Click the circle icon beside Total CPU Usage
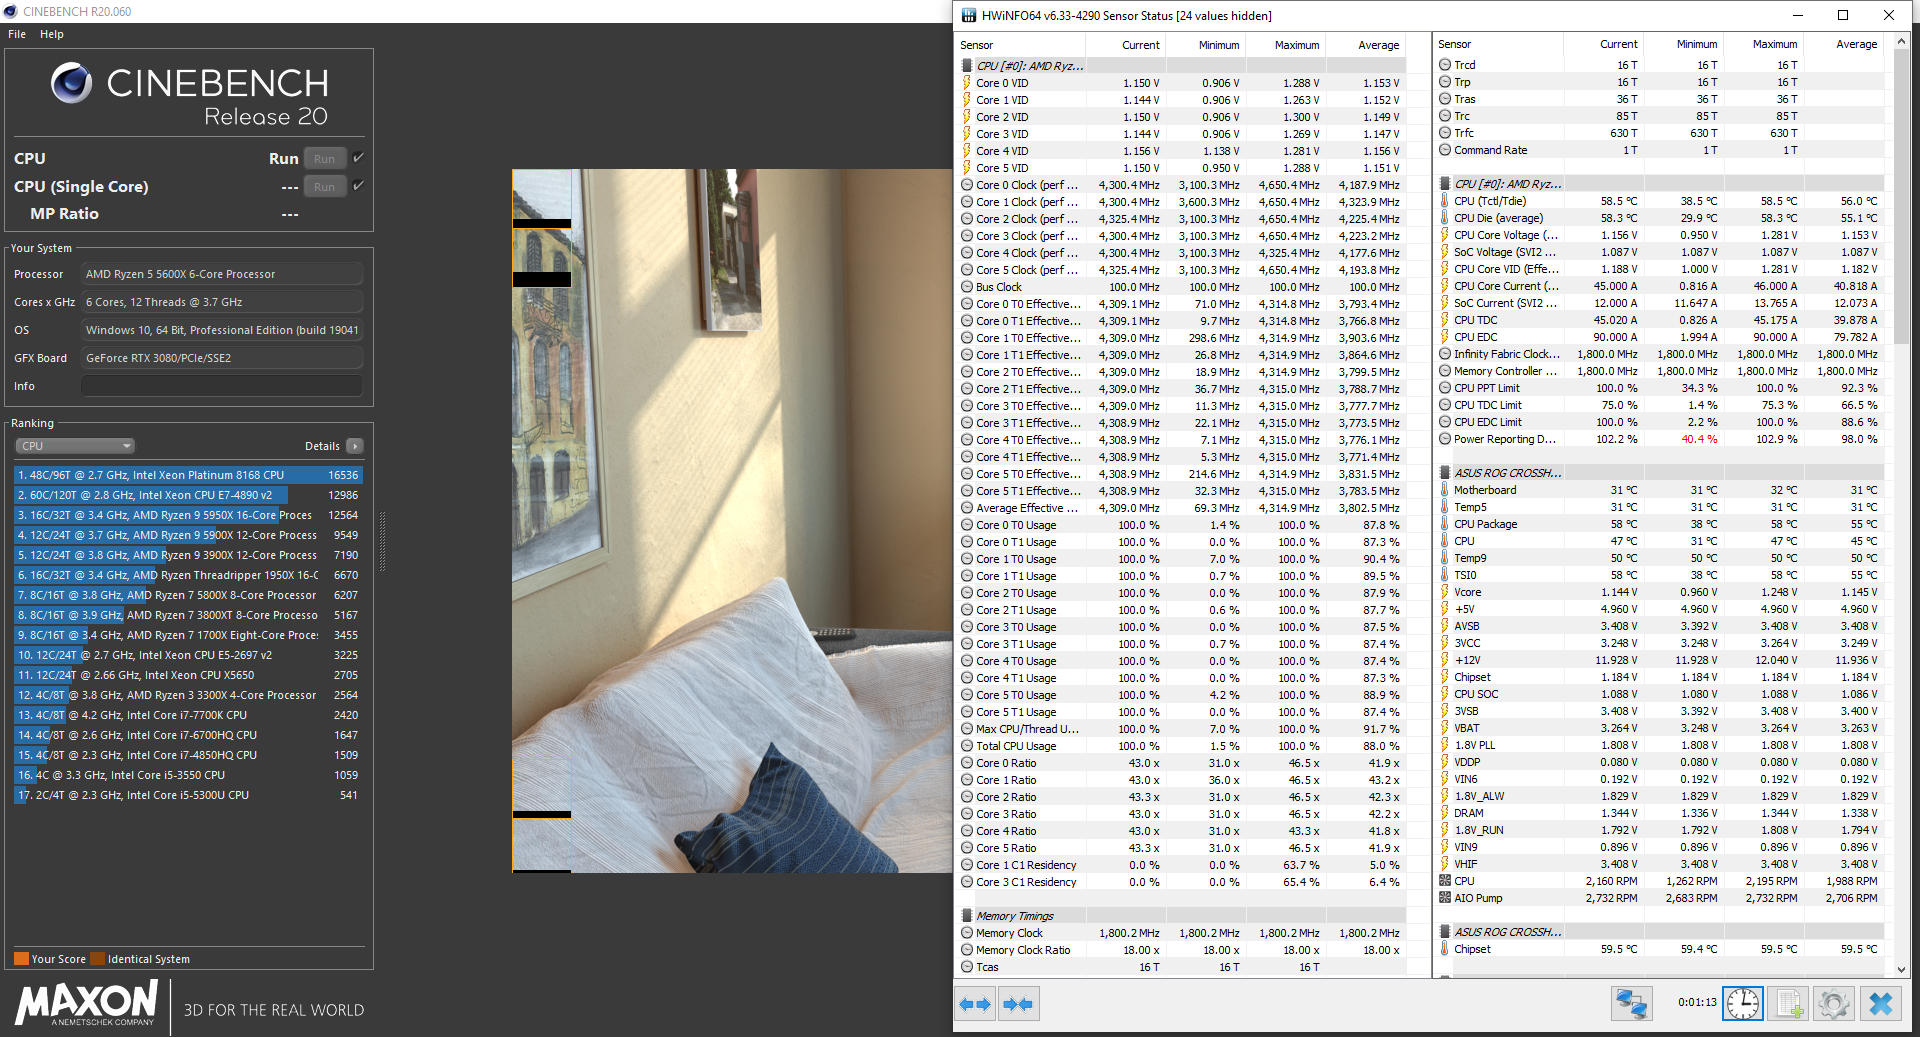 pyautogui.click(x=967, y=746)
